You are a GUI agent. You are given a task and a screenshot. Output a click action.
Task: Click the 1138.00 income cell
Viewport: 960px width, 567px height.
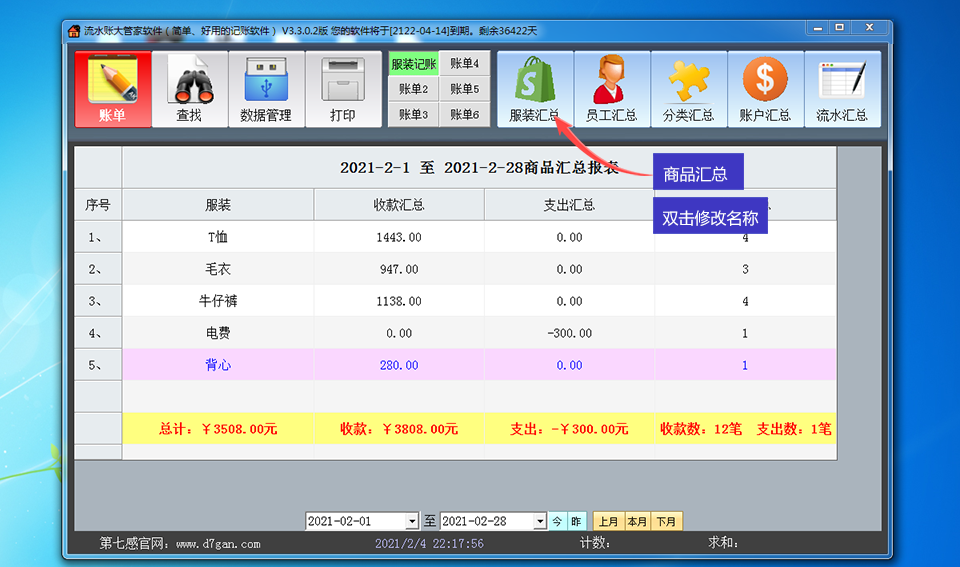pos(399,301)
